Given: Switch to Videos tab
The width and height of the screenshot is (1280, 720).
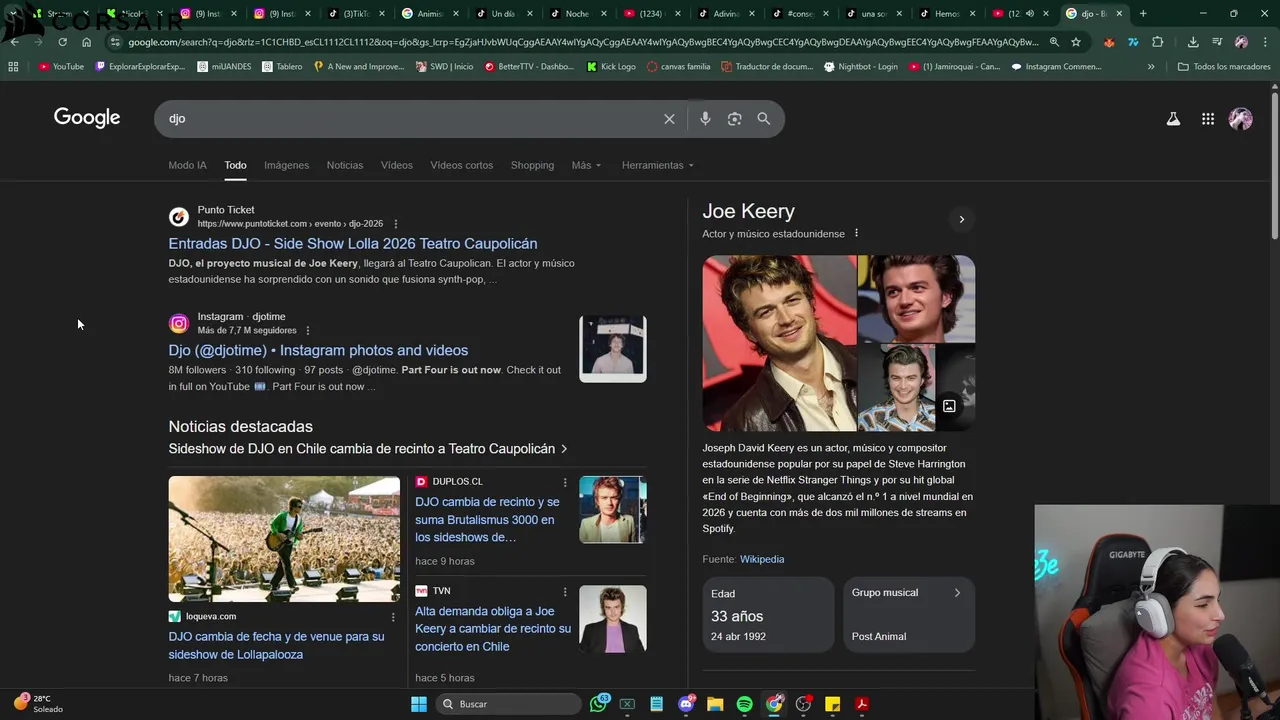Looking at the screenshot, I should [397, 165].
